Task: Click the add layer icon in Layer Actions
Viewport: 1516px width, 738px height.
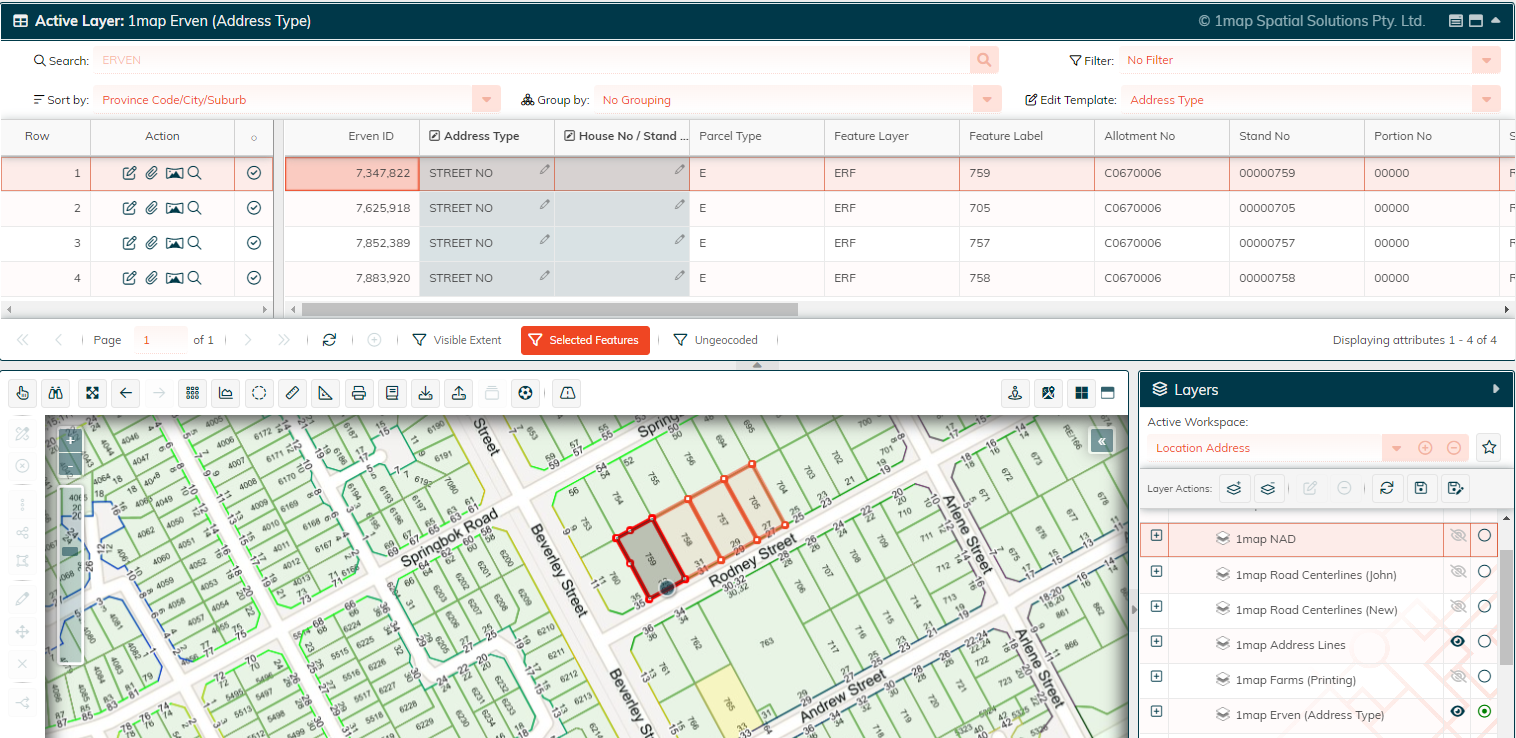Action: [1234, 488]
